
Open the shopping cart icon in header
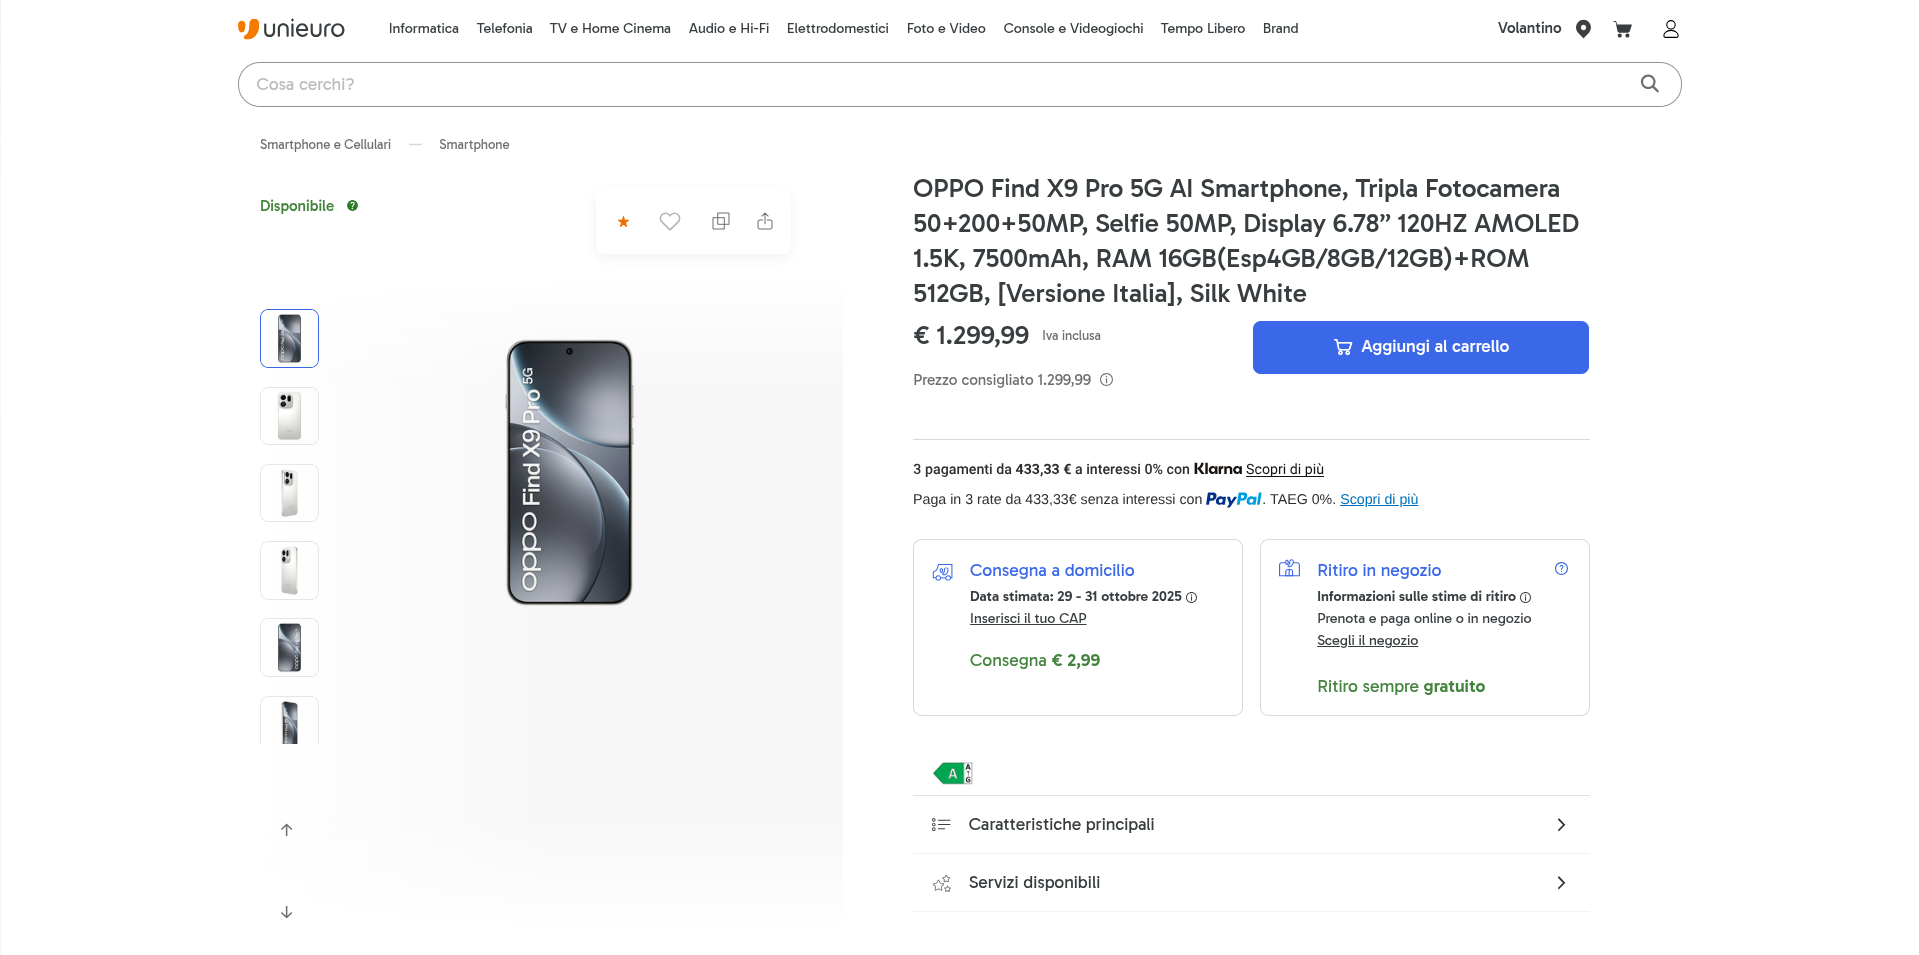pyautogui.click(x=1622, y=29)
